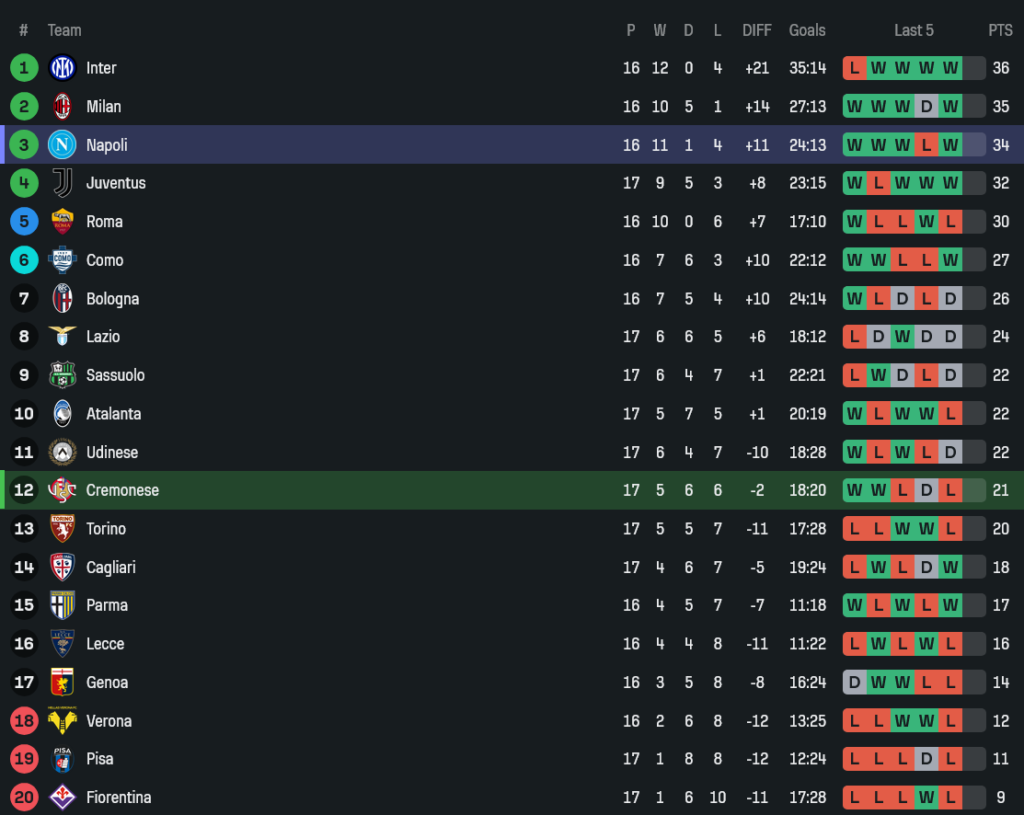Open the Cremonese team name link
Image resolution: width=1024 pixels, height=815 pixels.
(122, 490)
